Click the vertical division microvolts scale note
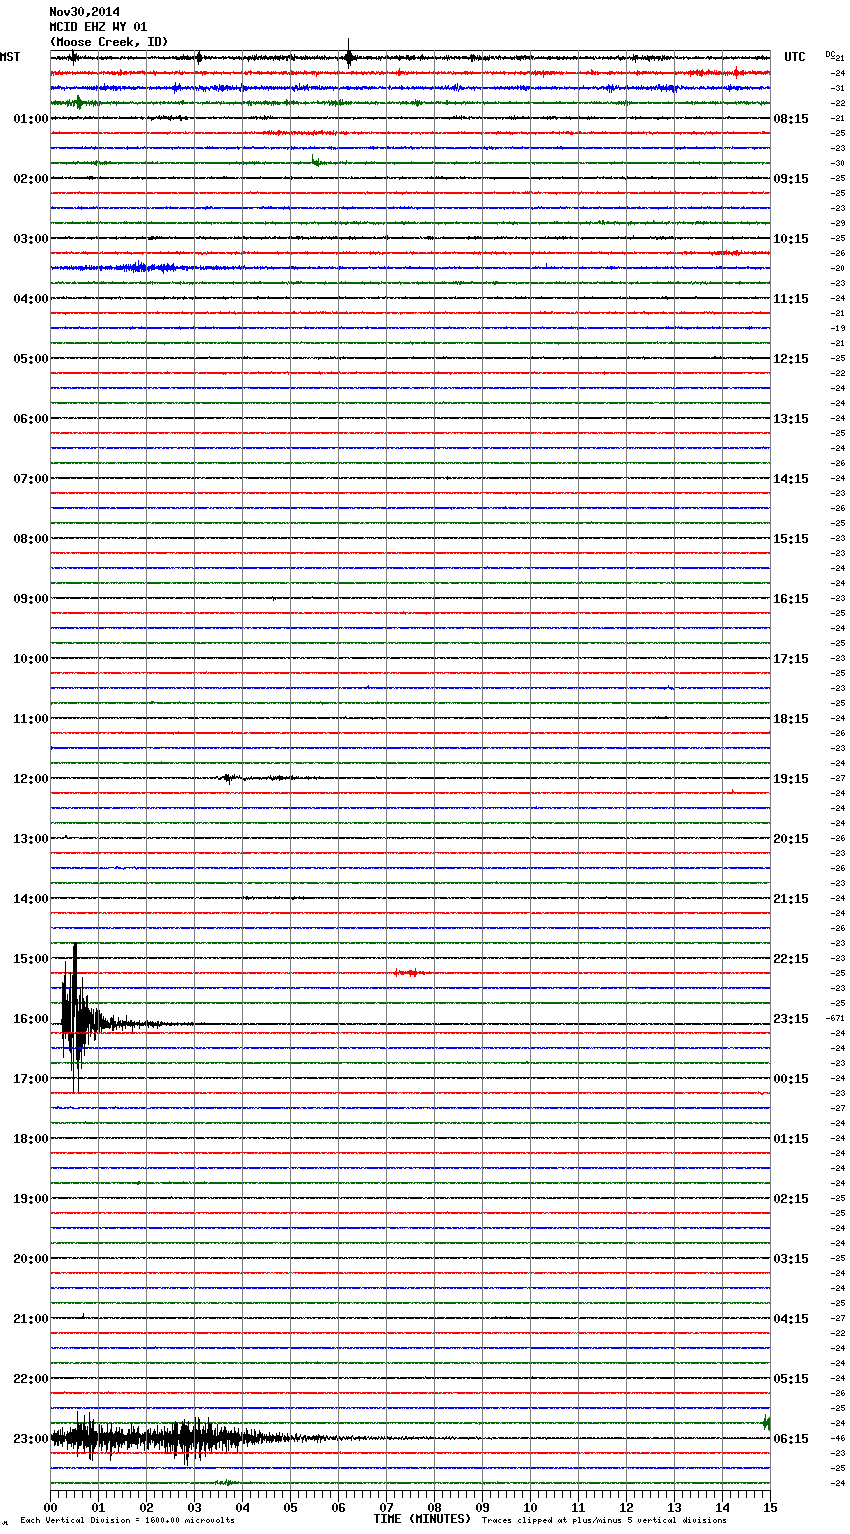Viewport: 850px width, 1534px height. coord(128,1521)
